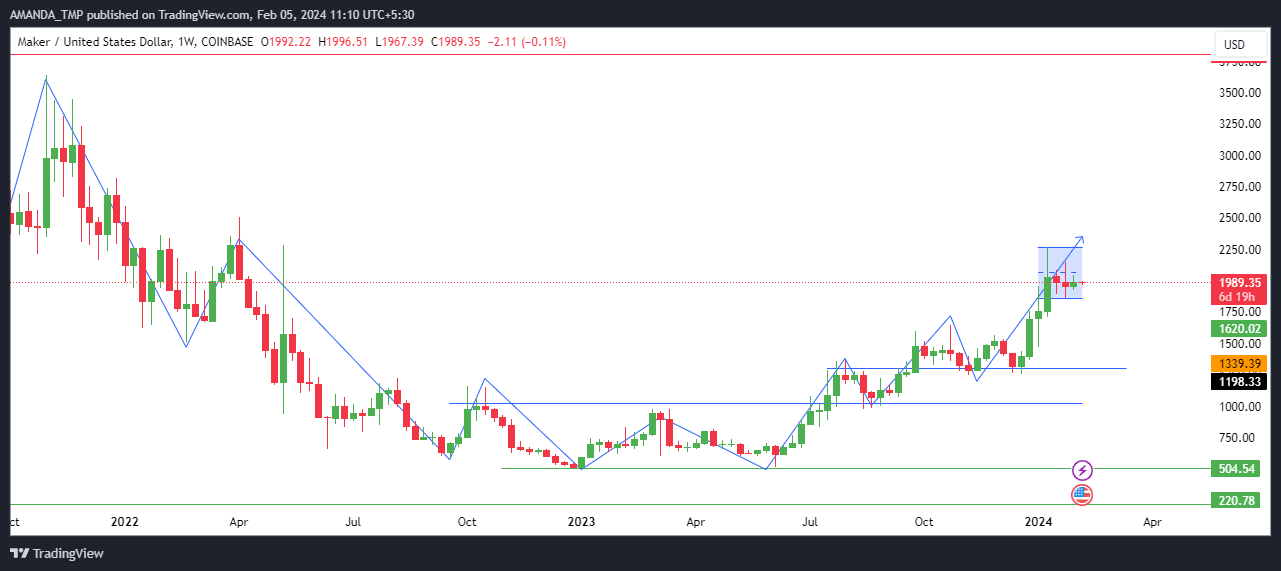Click the US flag economic event icon

(x=1082, y=494)
